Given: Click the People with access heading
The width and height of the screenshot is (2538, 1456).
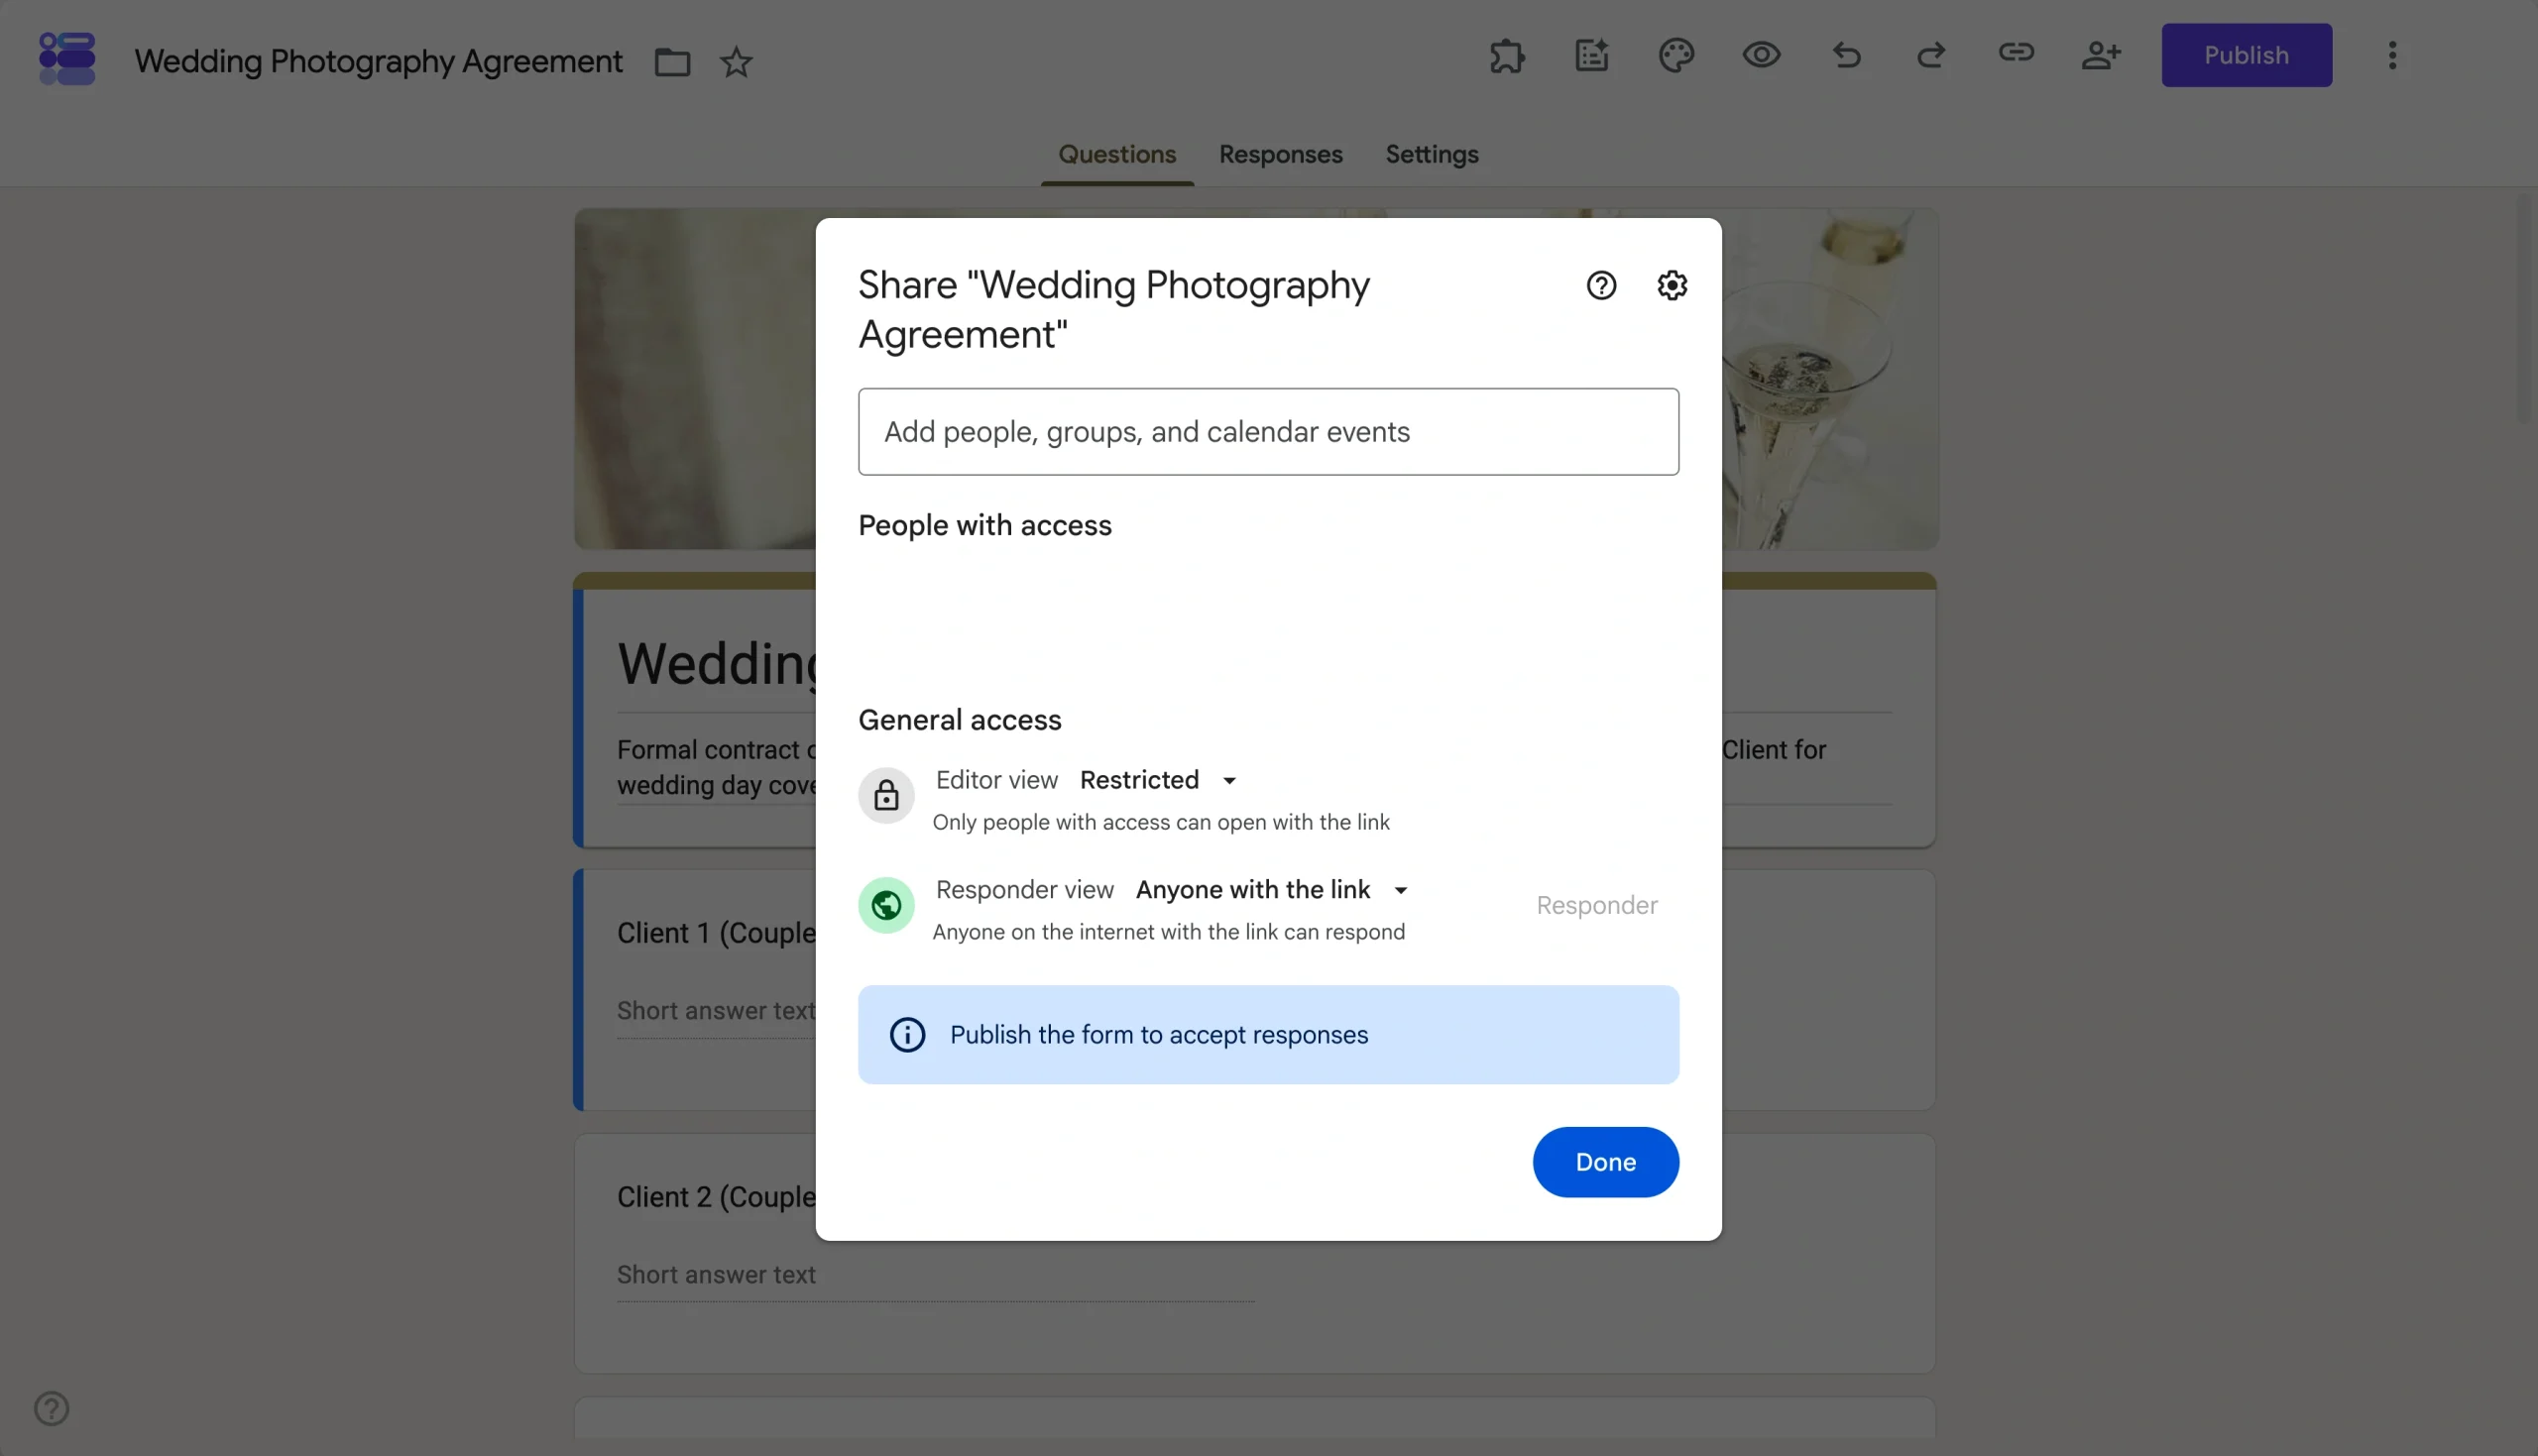Looking at the screenshot, I should [x=984, y=526].
